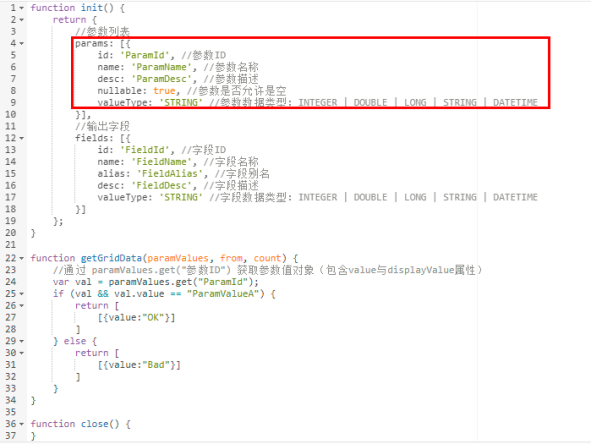Image resolution: width=591 pixels, height=444 pixels.
Task: Collapse the return block fold arrow on line 2
Action: pyautogui.click(x=21, y=20)
